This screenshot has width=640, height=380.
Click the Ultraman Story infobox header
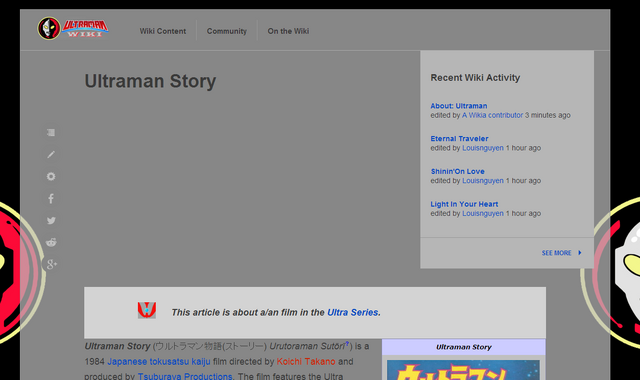click(464, 347)
